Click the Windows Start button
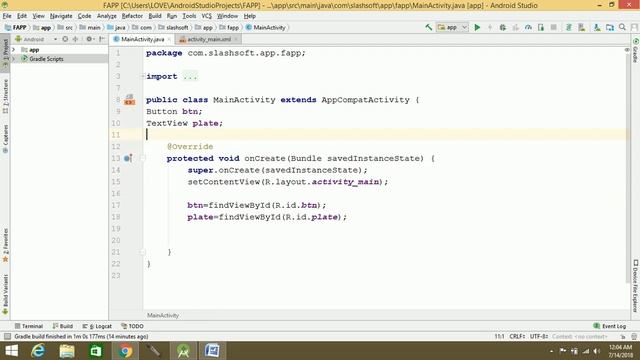This screenshot has height=360, width=640. [x=11, y=351]
